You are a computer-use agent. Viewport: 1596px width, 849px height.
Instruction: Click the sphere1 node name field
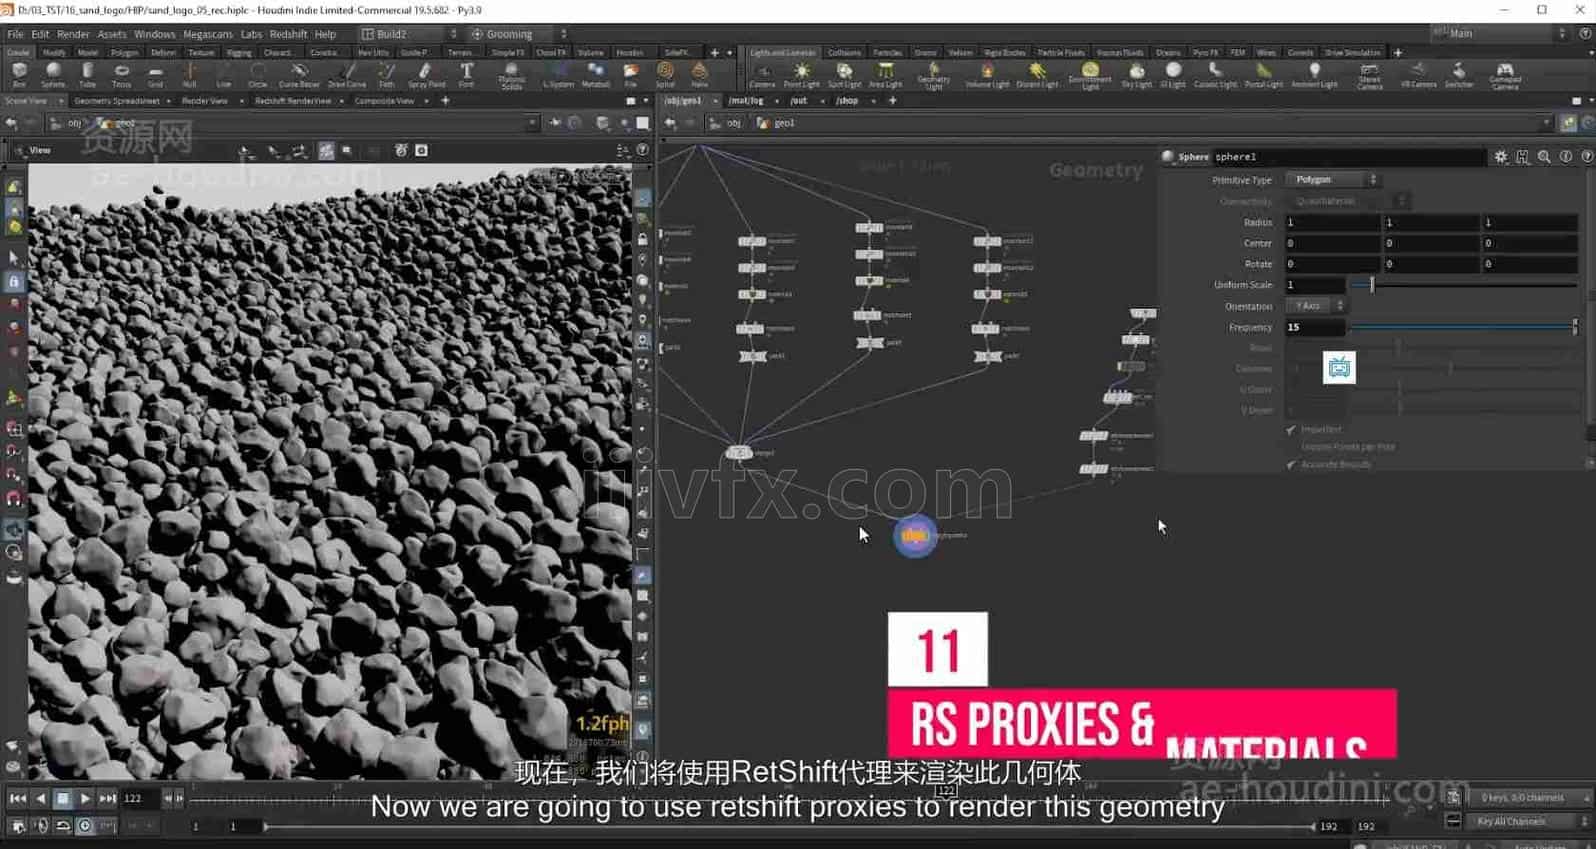coord(1348,157)
